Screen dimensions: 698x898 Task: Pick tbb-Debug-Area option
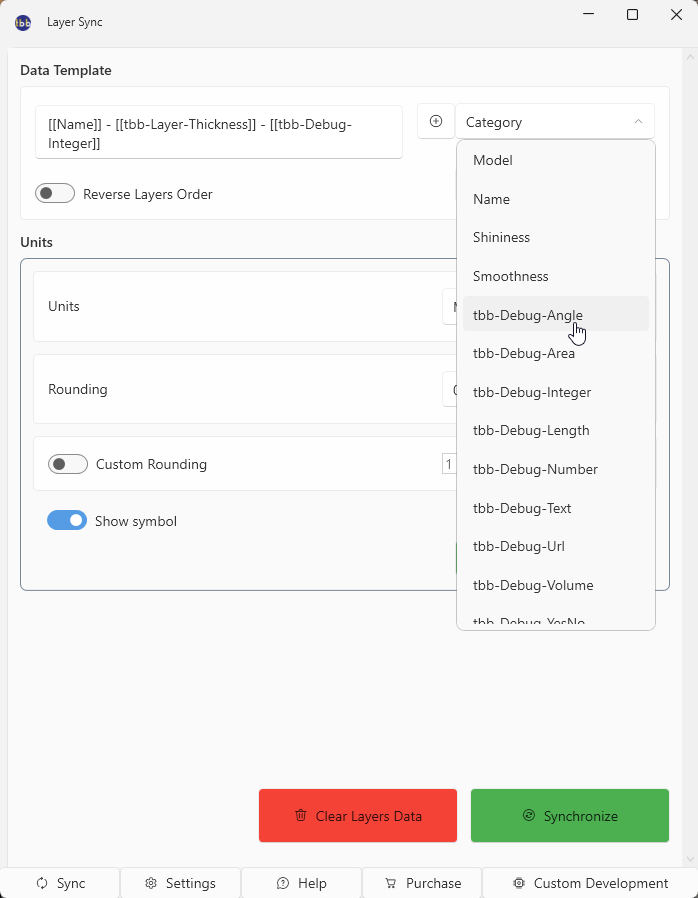click(555, 353)
